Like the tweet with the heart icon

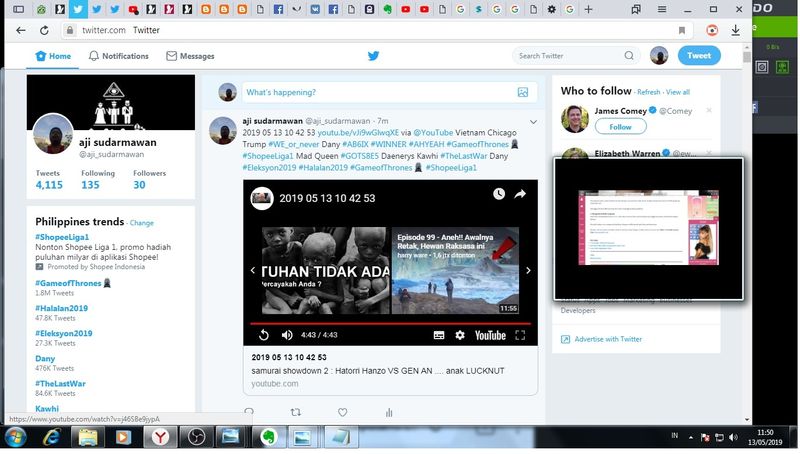(342, 412)
